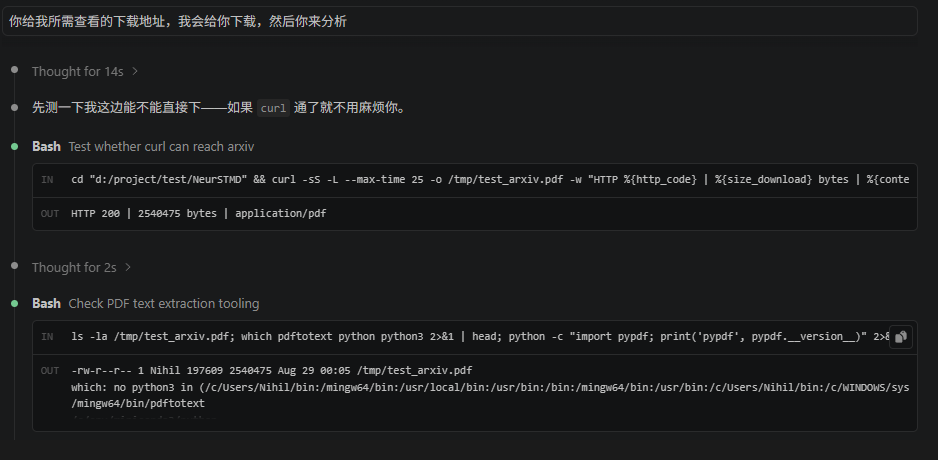Select the Check PDF text extraction tooling description
Screen dimensions: 938x460
[x=164, y=304]
